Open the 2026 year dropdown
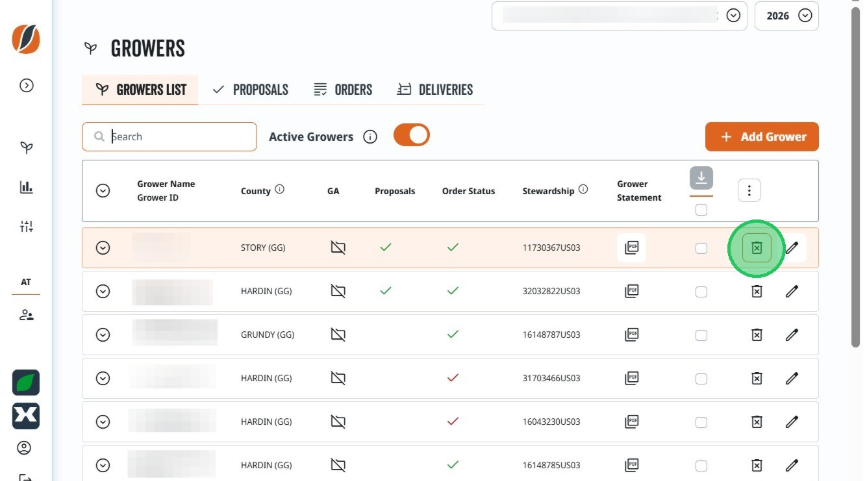The height and width of the screenshot is (481, 864). (786, 15)
